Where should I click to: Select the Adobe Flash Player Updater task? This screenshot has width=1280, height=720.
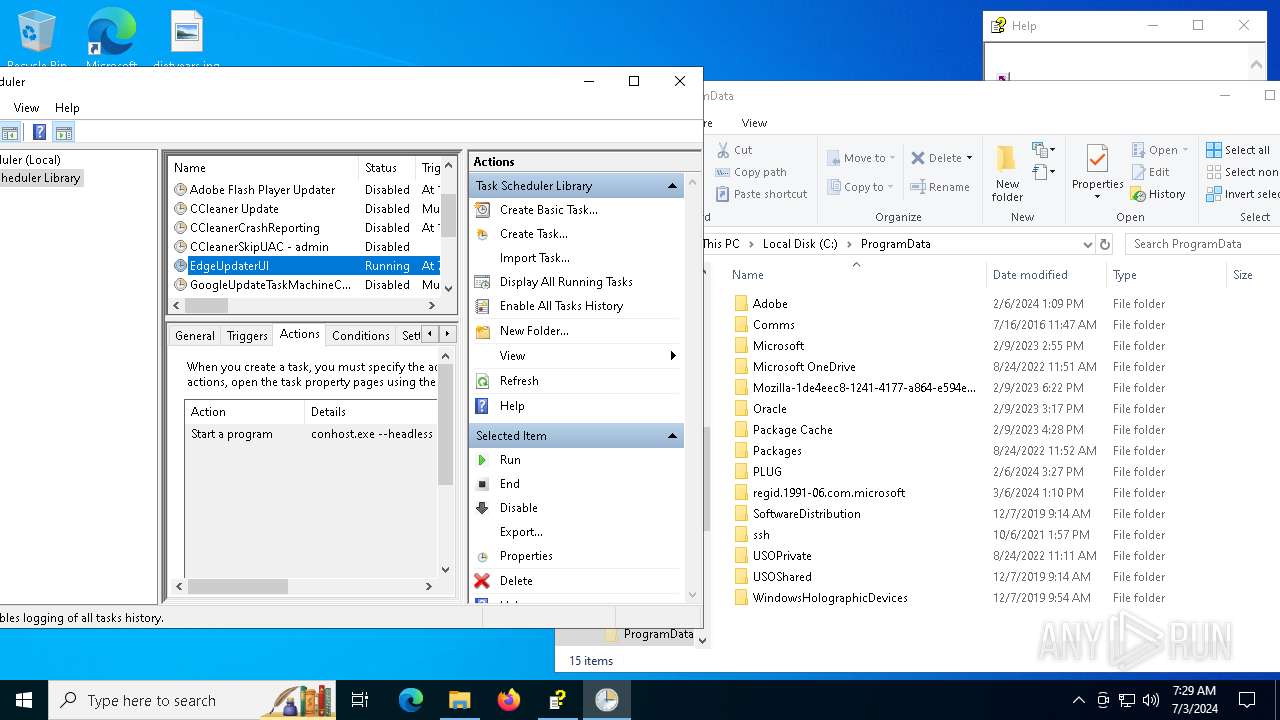point(306,190)
